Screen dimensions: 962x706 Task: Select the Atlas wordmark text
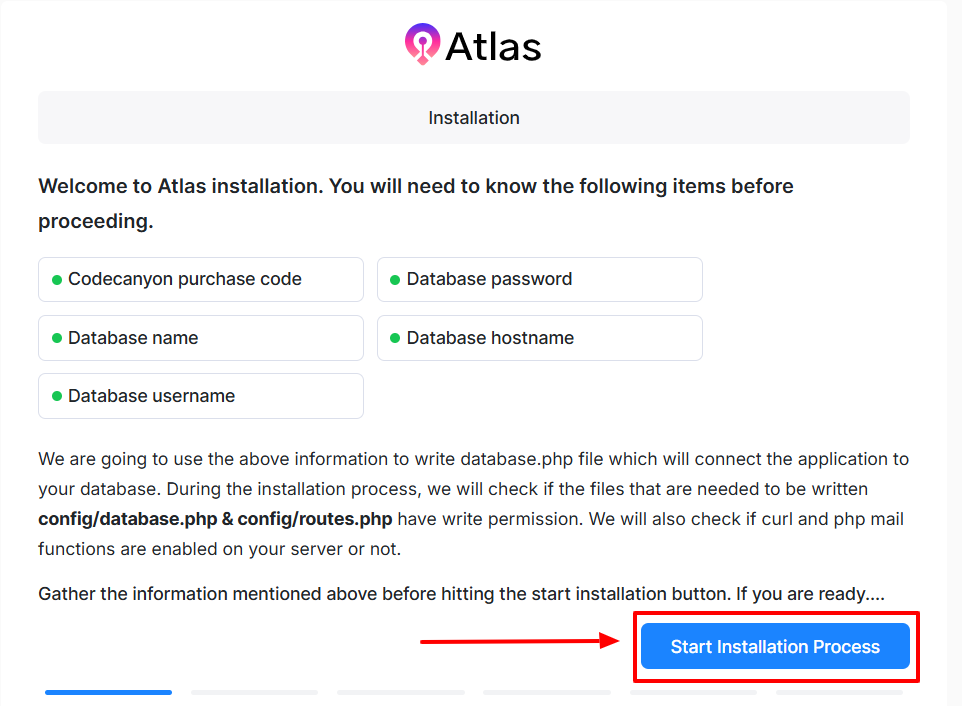pos(493,46)
